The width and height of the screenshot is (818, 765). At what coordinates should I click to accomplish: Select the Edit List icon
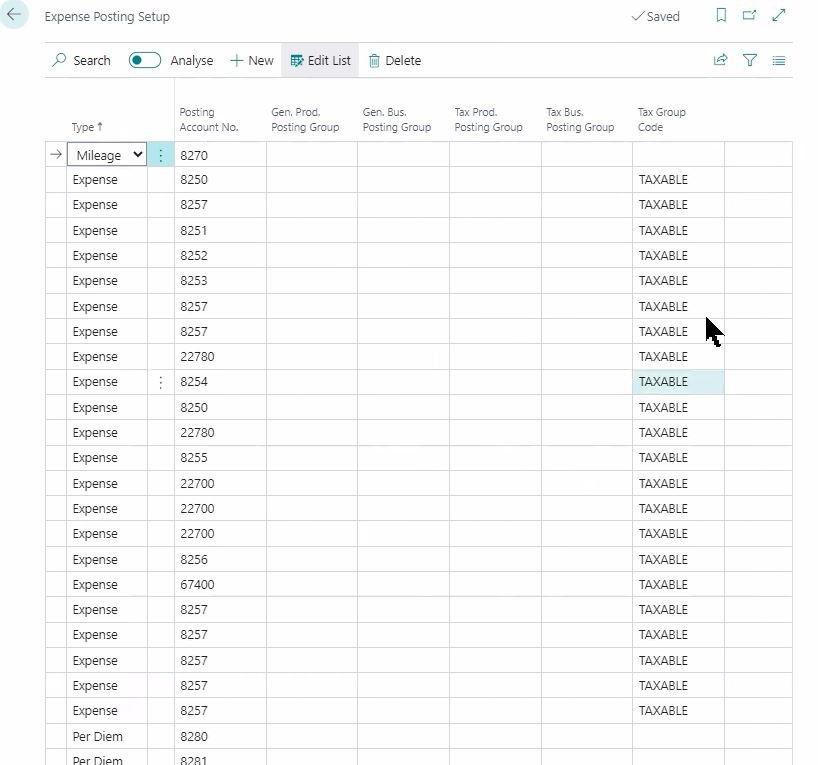pos(320,60)
